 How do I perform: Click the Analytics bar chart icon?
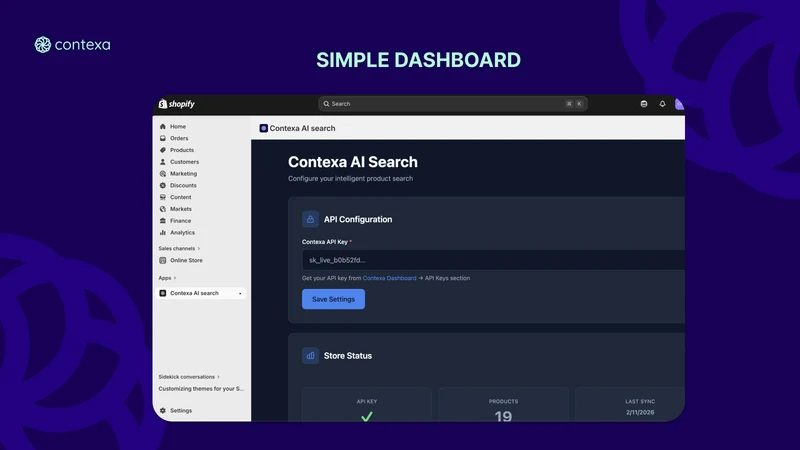(163, 232)
